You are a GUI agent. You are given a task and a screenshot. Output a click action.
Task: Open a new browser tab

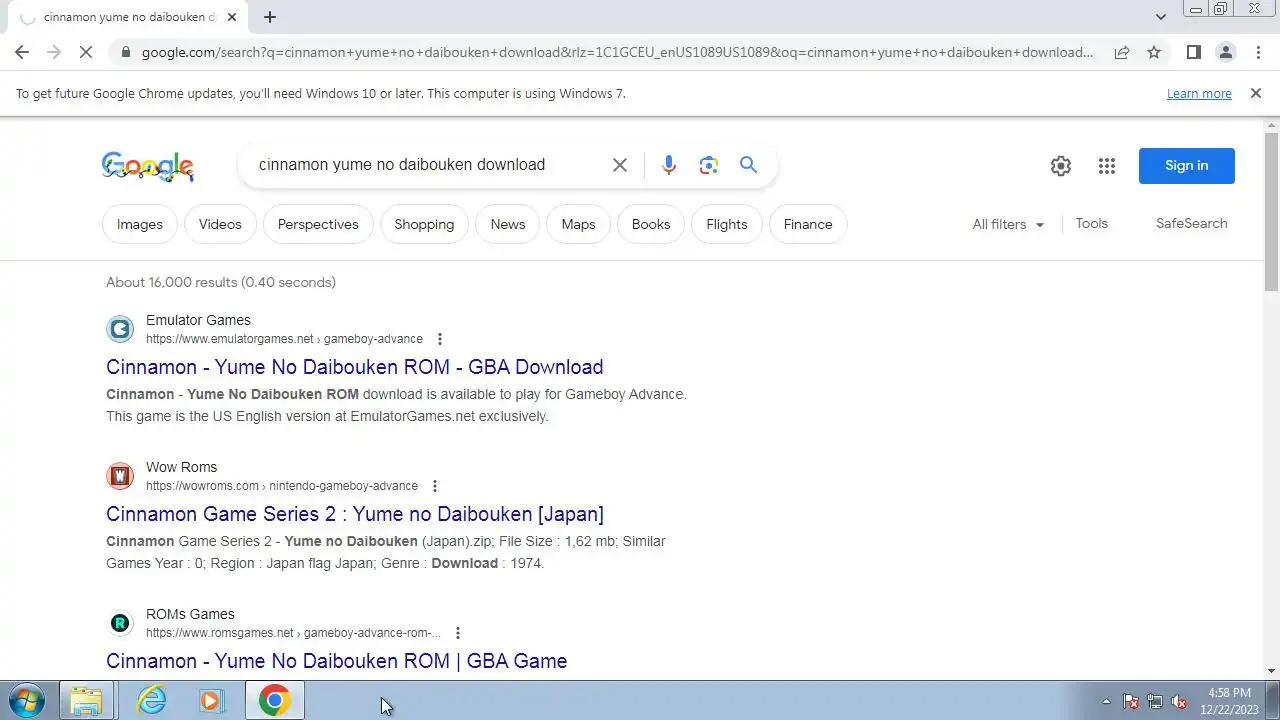coord(269,17)
